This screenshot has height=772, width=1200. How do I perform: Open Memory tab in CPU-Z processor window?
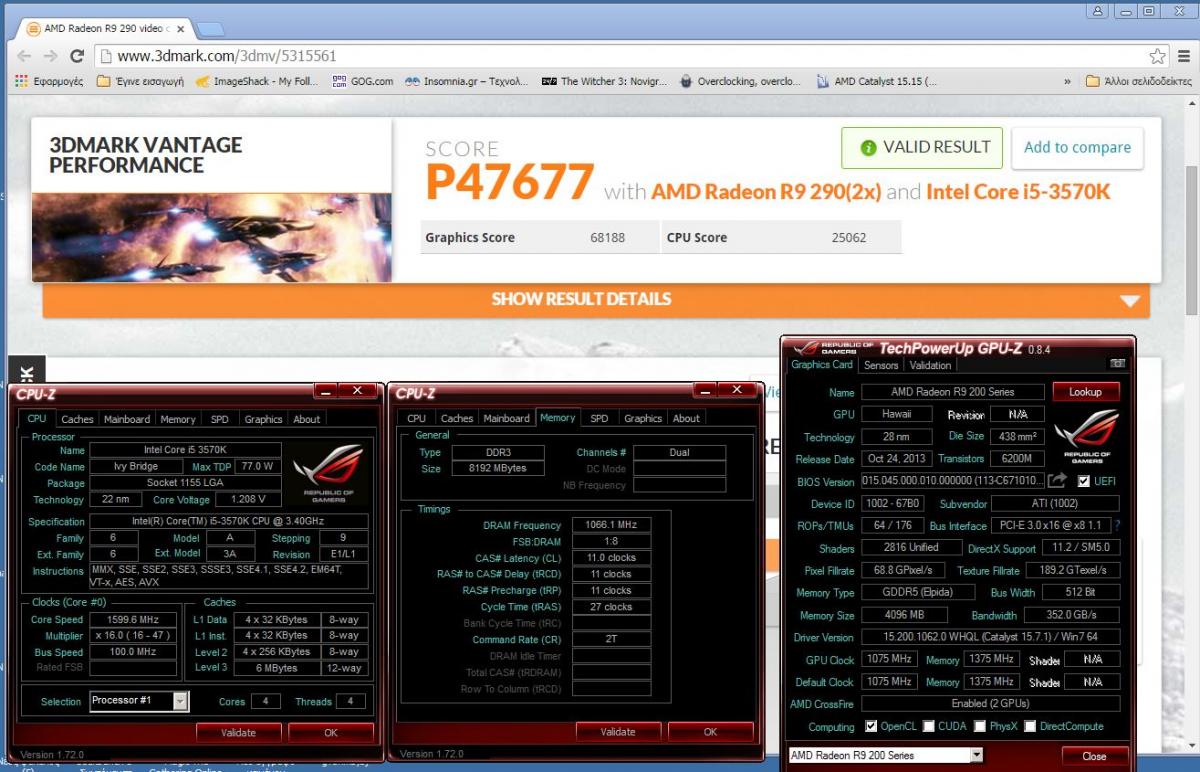coord(178,419)
